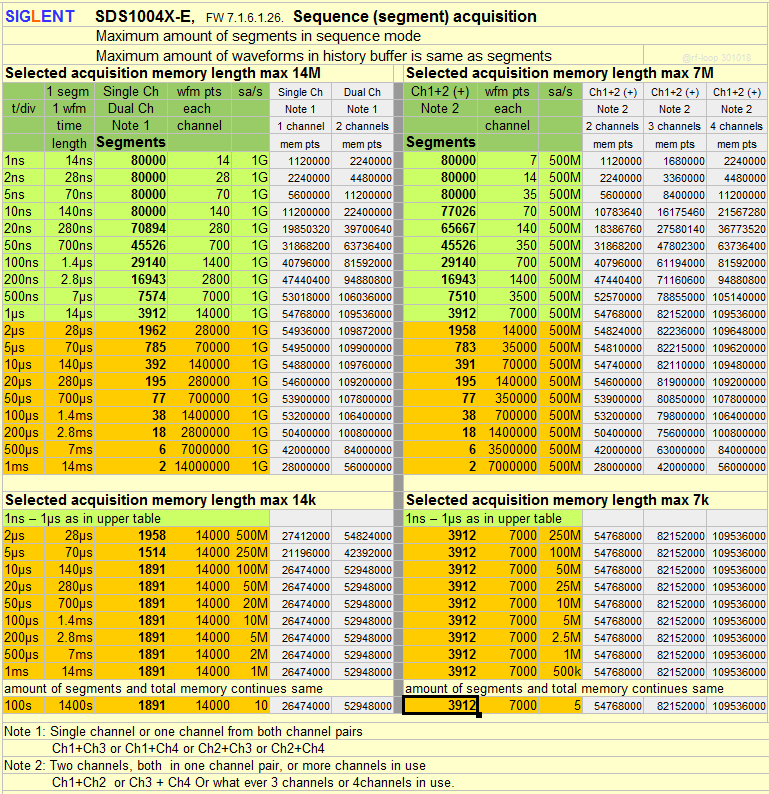Click mem pts value 78855000

(x=675, y=297)
